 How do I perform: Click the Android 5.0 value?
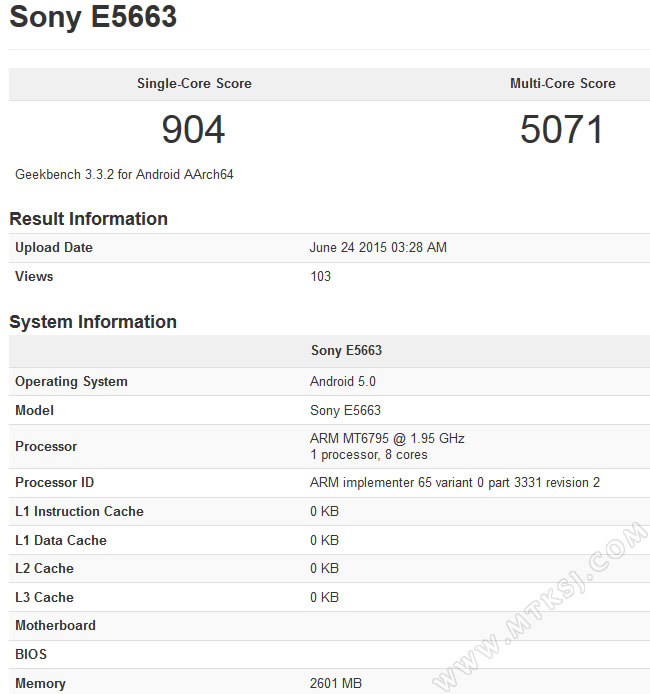(x=343, y=382)
